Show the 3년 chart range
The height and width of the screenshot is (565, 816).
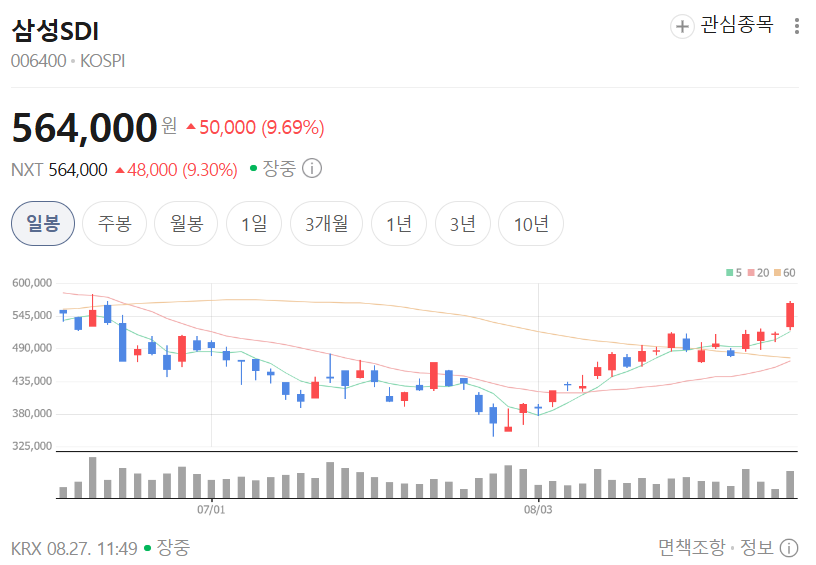tap(463, 223)
